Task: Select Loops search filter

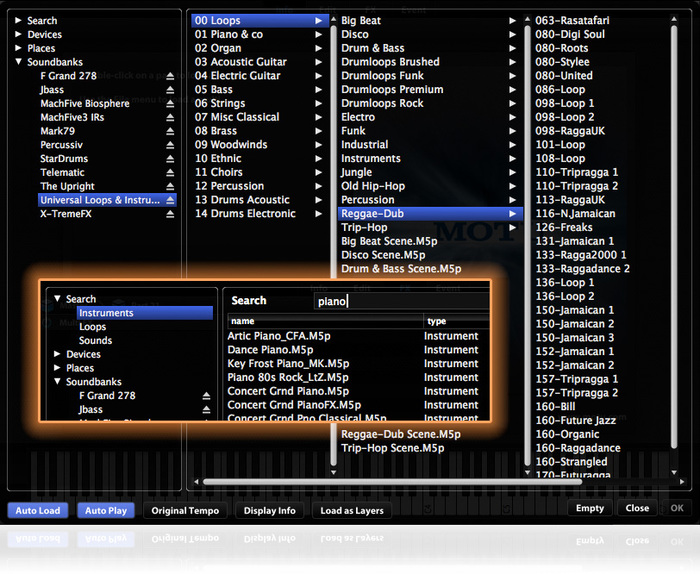Action: tap(93, 327)
